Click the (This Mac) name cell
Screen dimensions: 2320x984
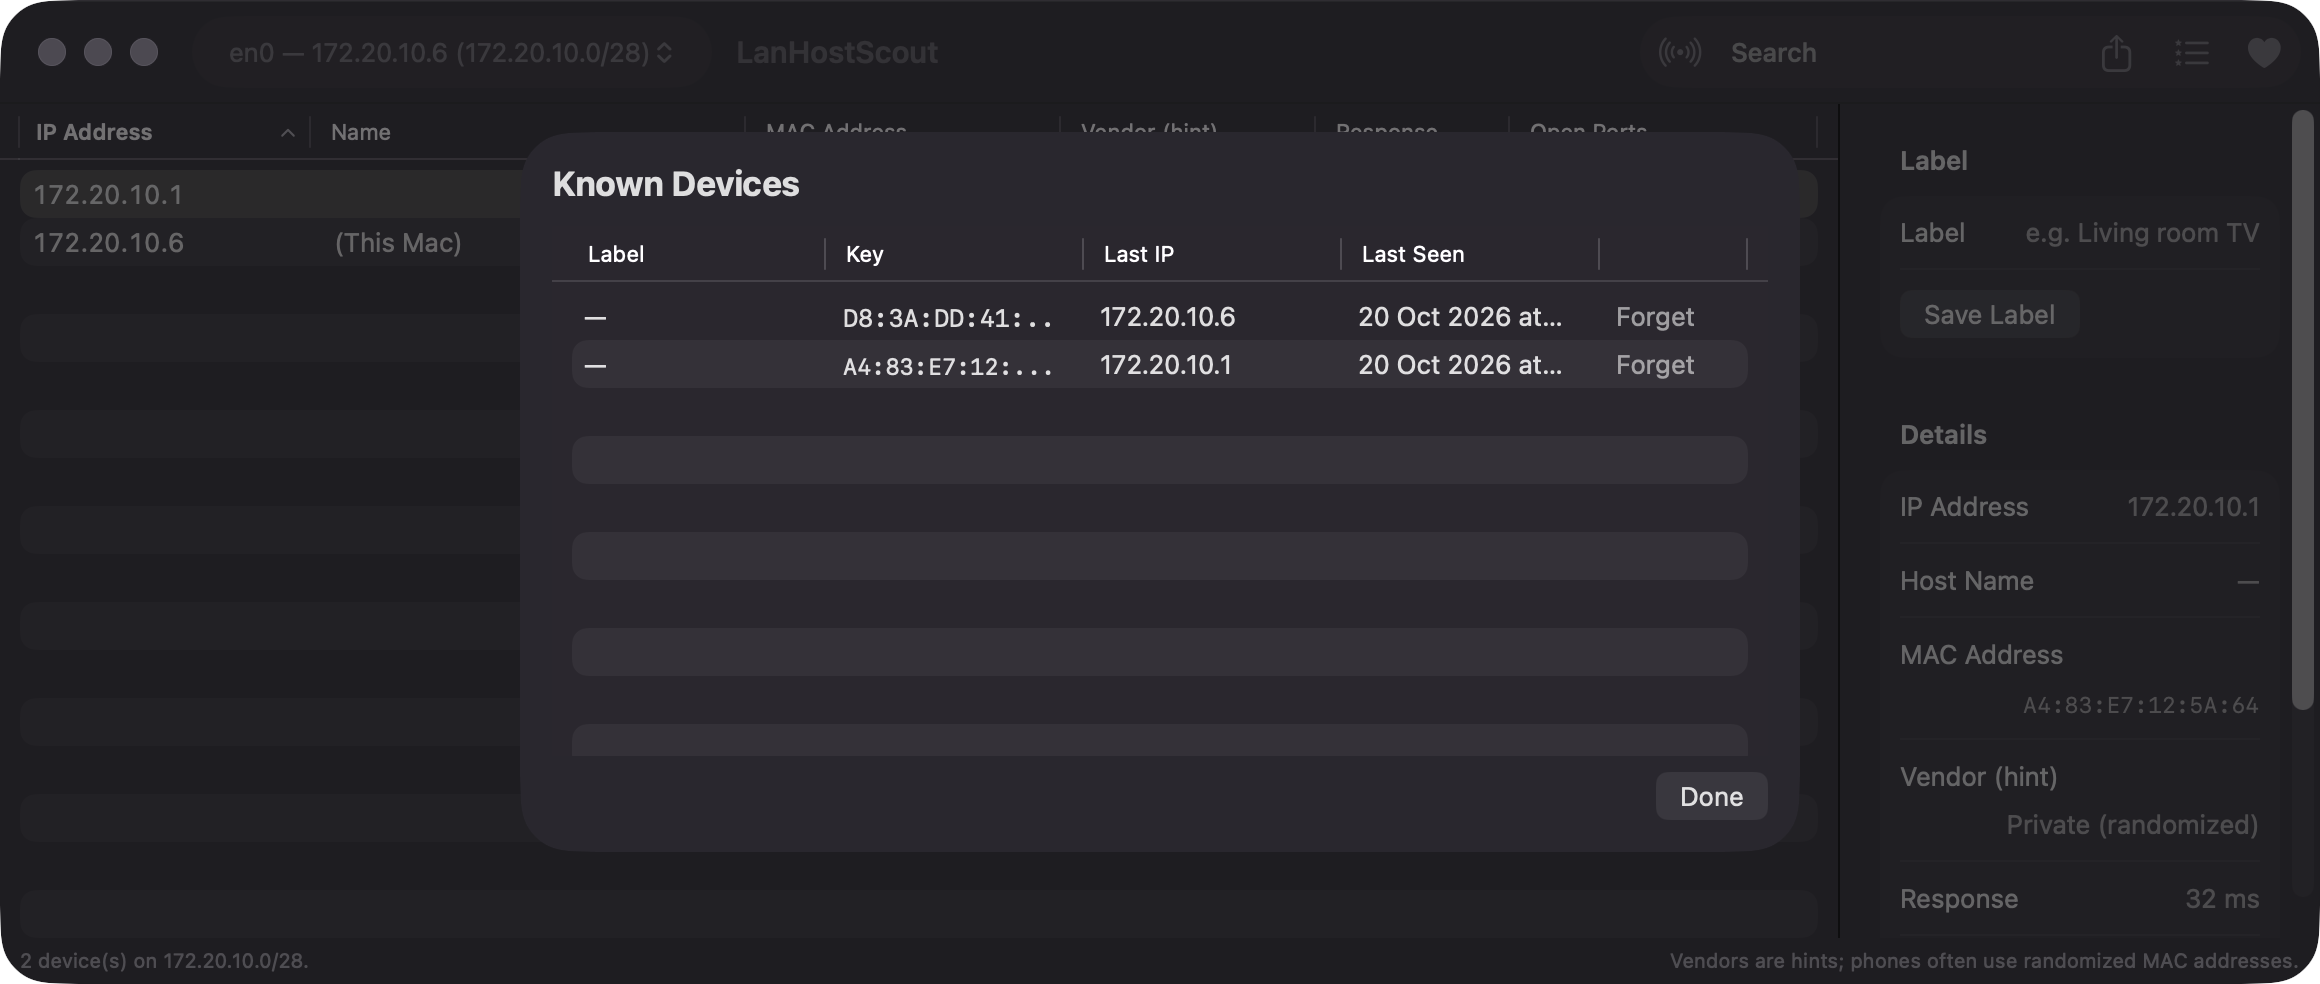pos(398,243)
